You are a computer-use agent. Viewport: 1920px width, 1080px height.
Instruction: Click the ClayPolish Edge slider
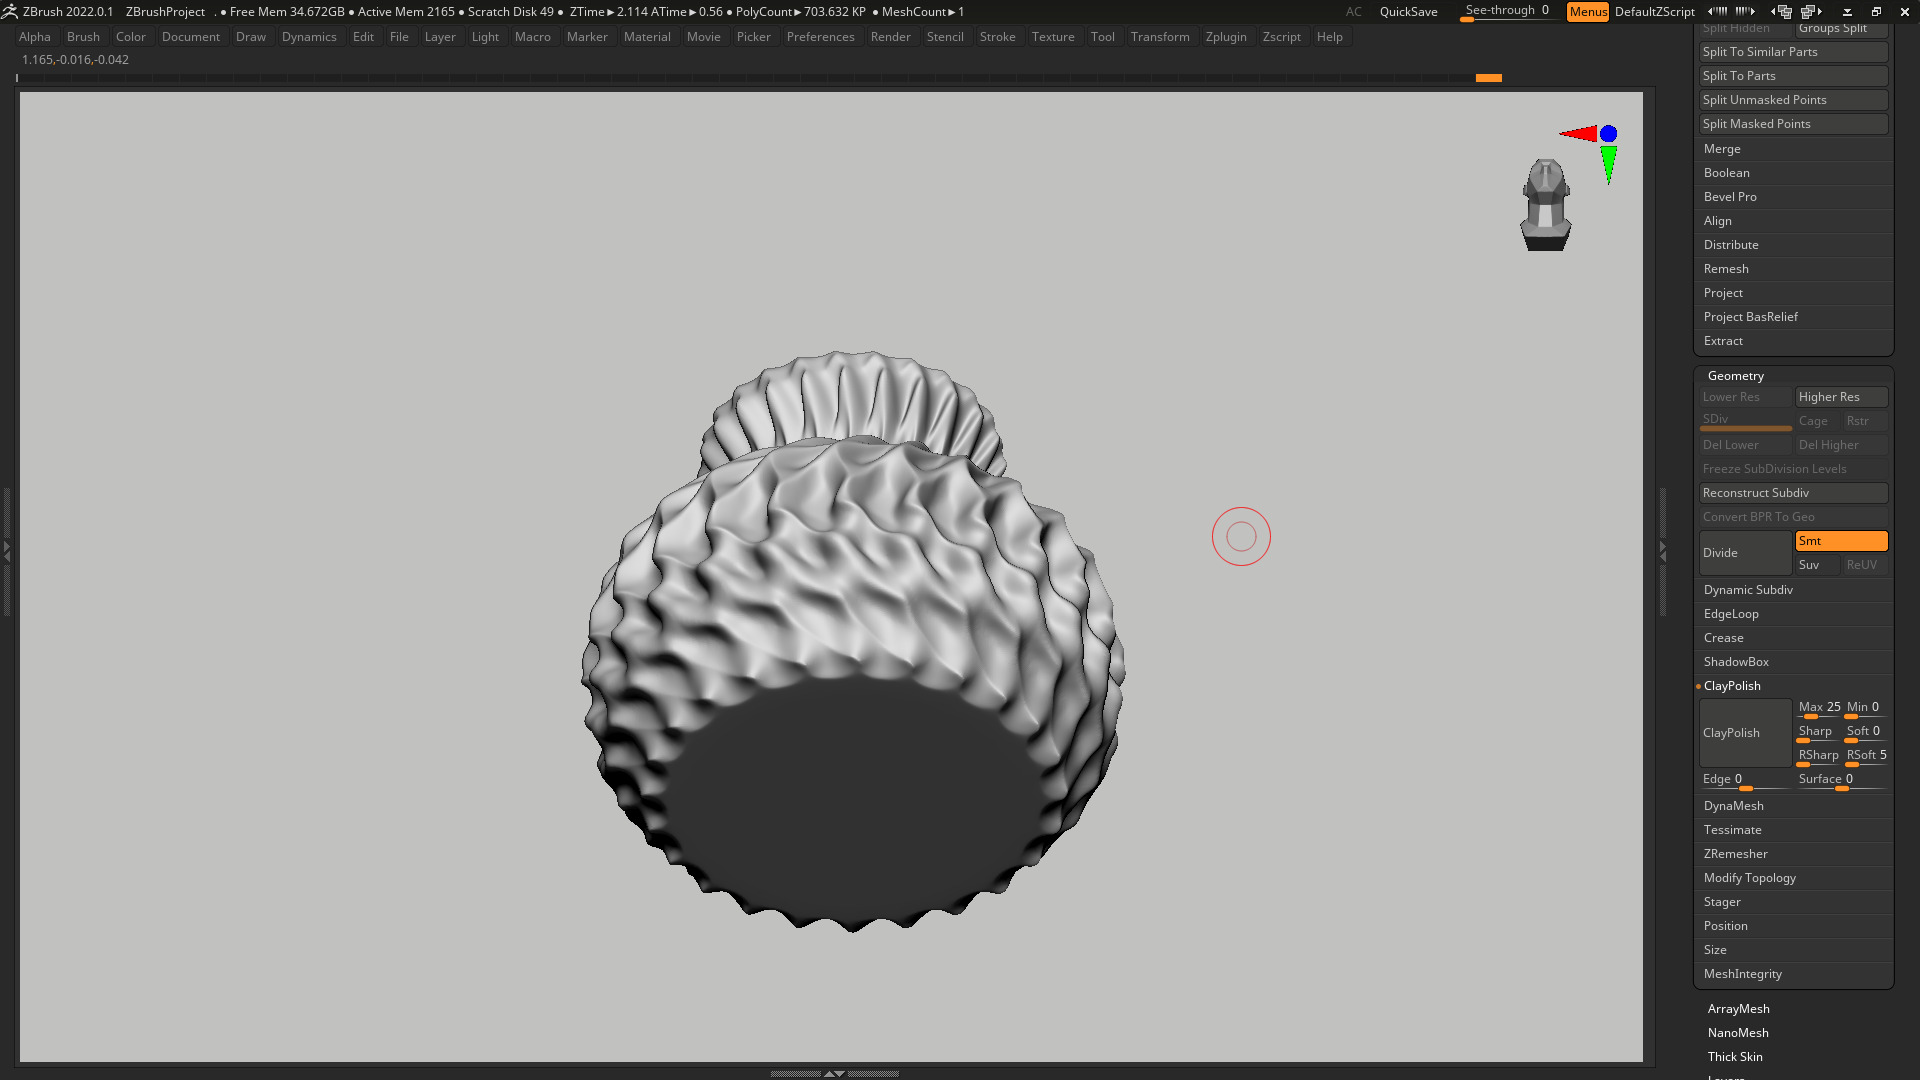pyautogui.click(x=1745, y=781)
